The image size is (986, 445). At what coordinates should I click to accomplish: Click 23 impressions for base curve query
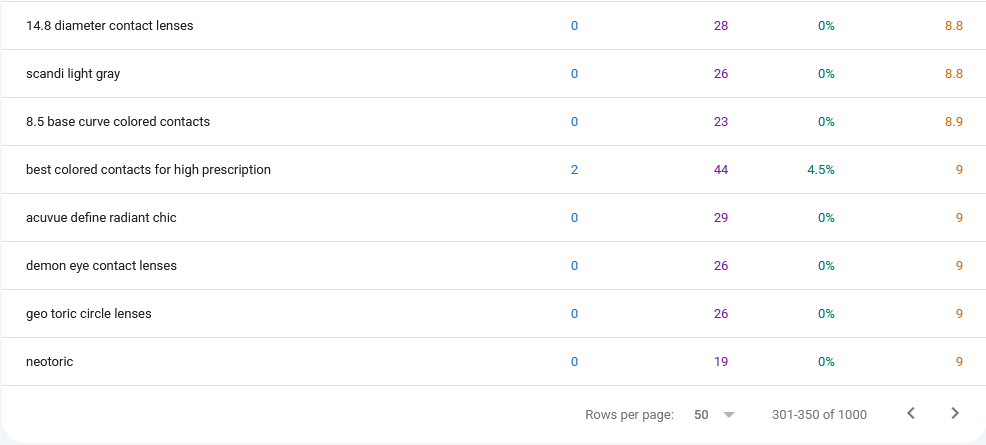[721, 121]
